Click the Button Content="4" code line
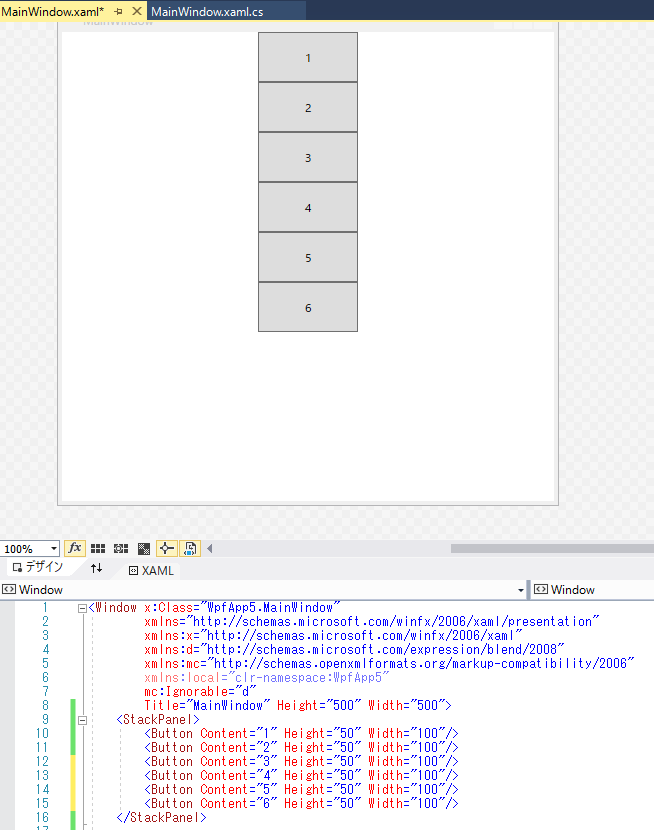 tap(301, 775)
